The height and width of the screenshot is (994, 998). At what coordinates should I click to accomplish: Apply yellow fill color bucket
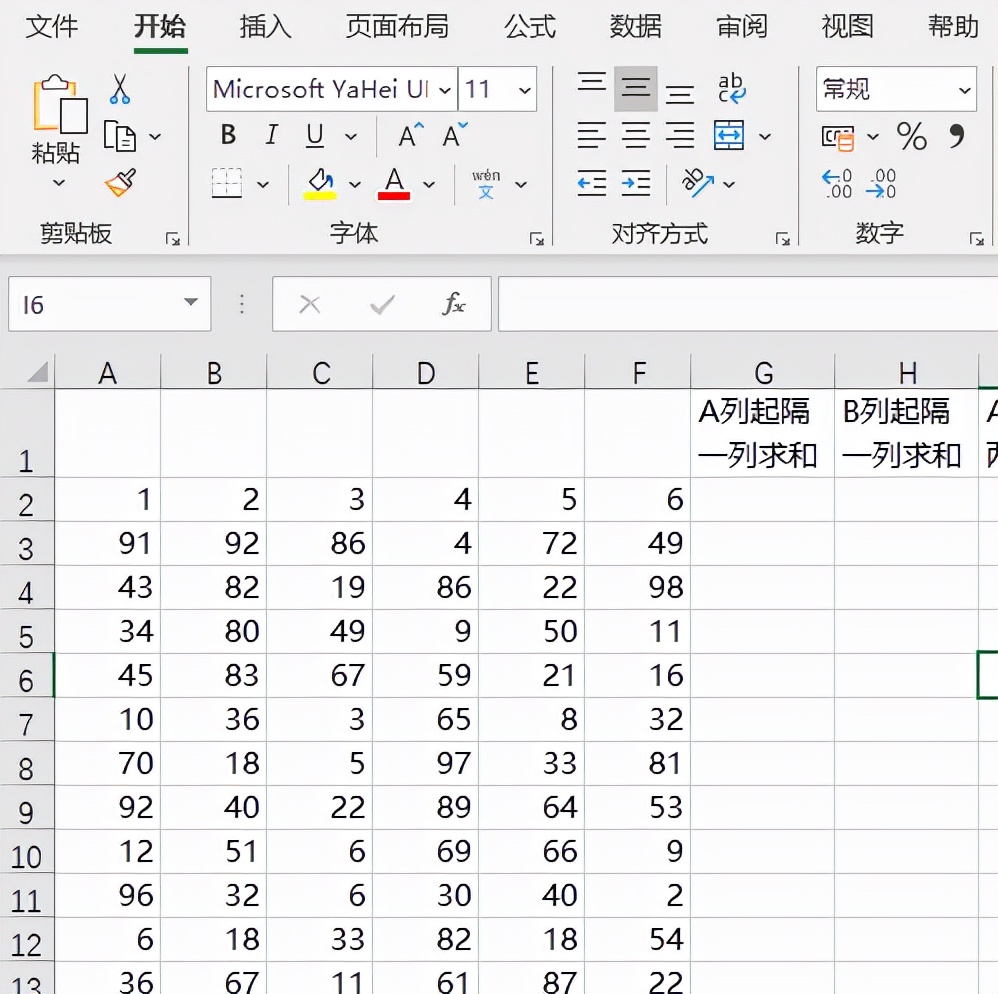point(320,184)
